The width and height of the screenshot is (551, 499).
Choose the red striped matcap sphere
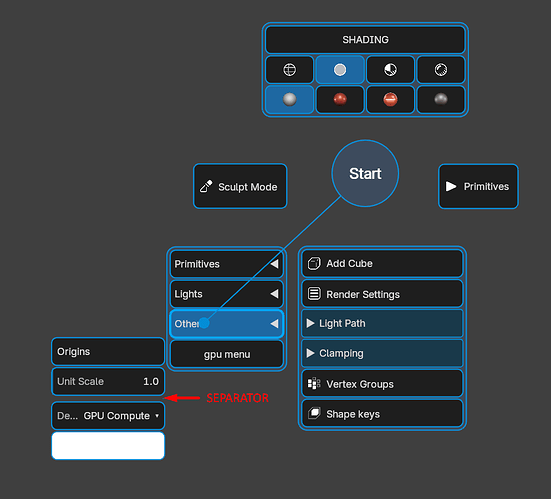tap(390, 99)
